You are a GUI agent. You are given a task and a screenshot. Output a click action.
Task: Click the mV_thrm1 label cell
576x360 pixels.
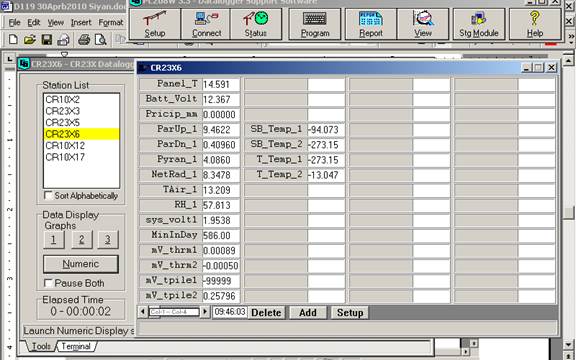171,251
